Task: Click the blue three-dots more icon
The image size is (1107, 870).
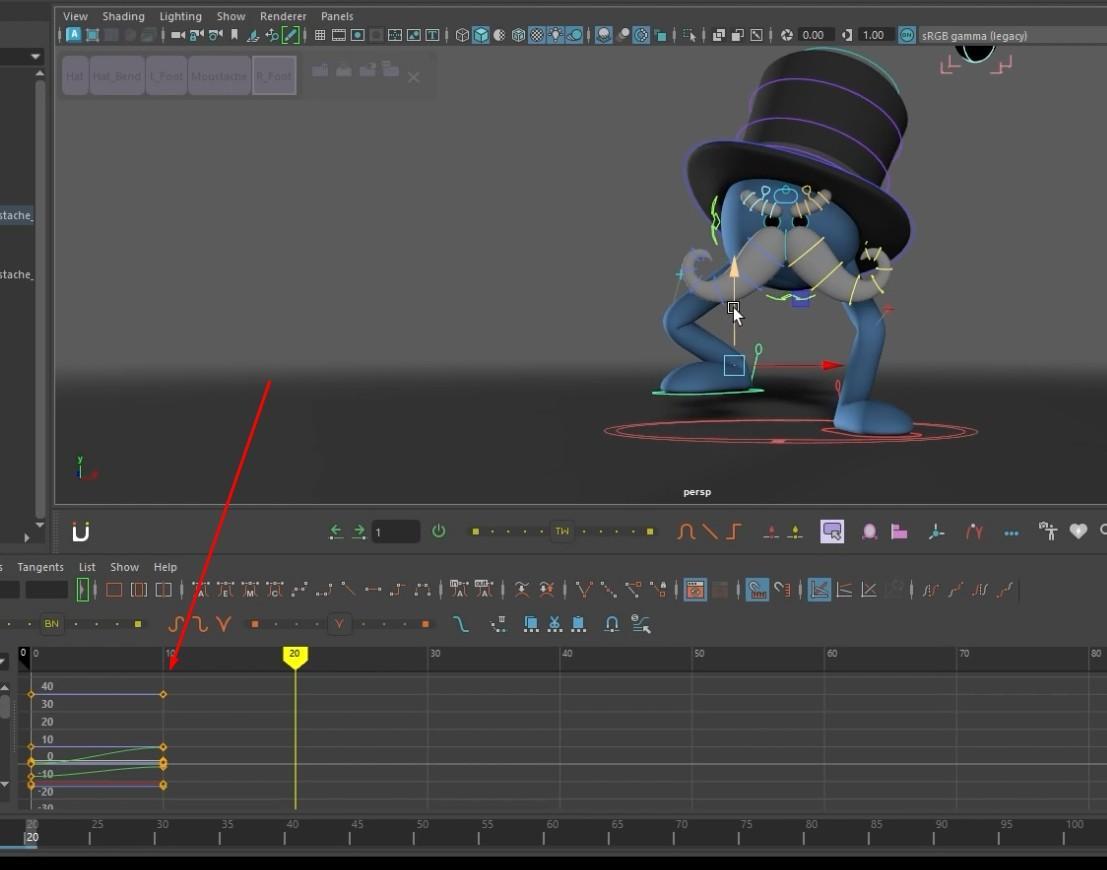Action: click(1011, 533)
